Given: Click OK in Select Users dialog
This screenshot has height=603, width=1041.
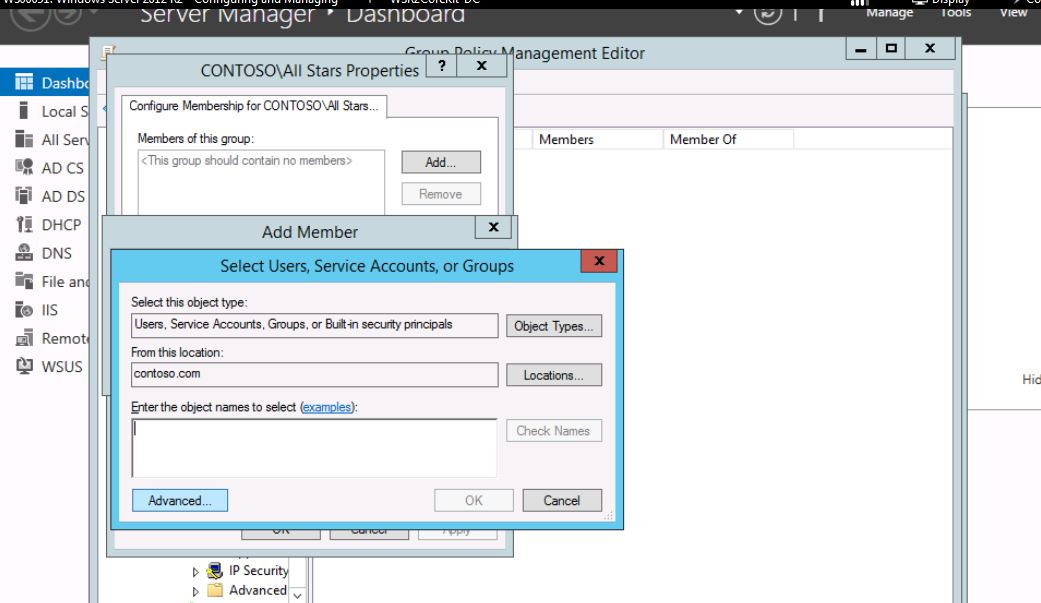Looking at the screenshot, I should [474, 501].
